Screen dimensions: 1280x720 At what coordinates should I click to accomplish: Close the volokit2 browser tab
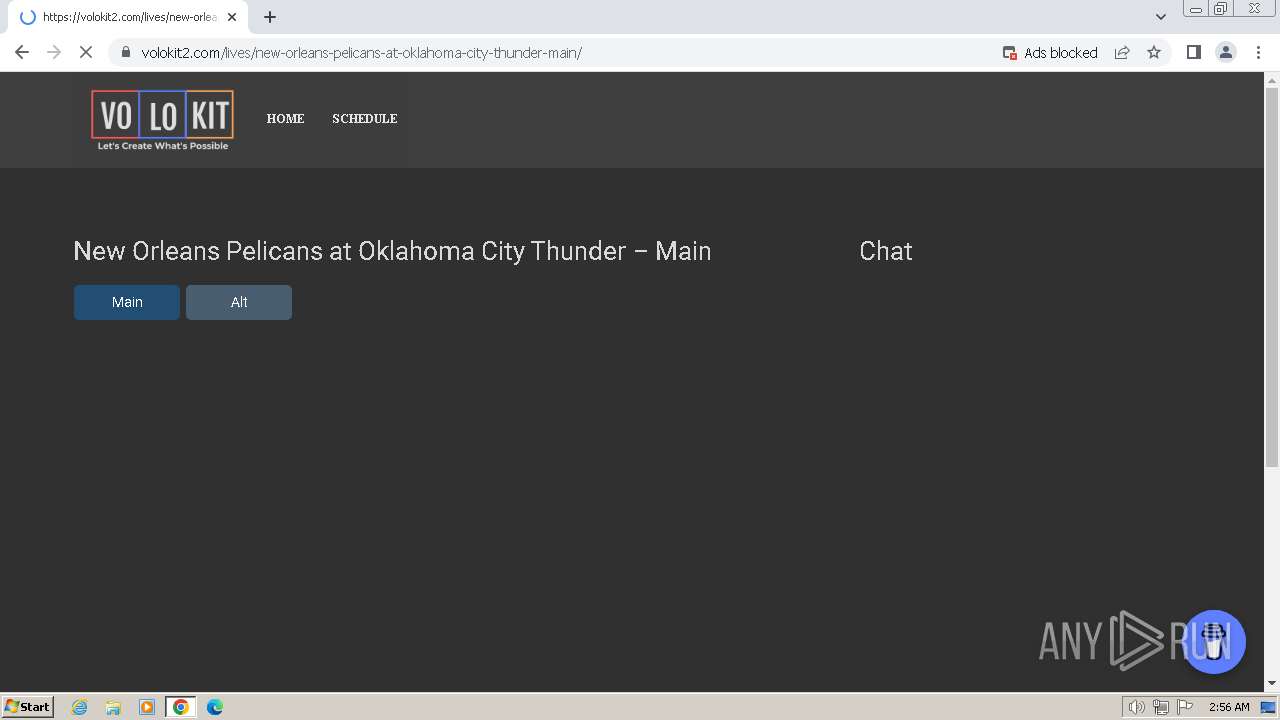point(231,17)
